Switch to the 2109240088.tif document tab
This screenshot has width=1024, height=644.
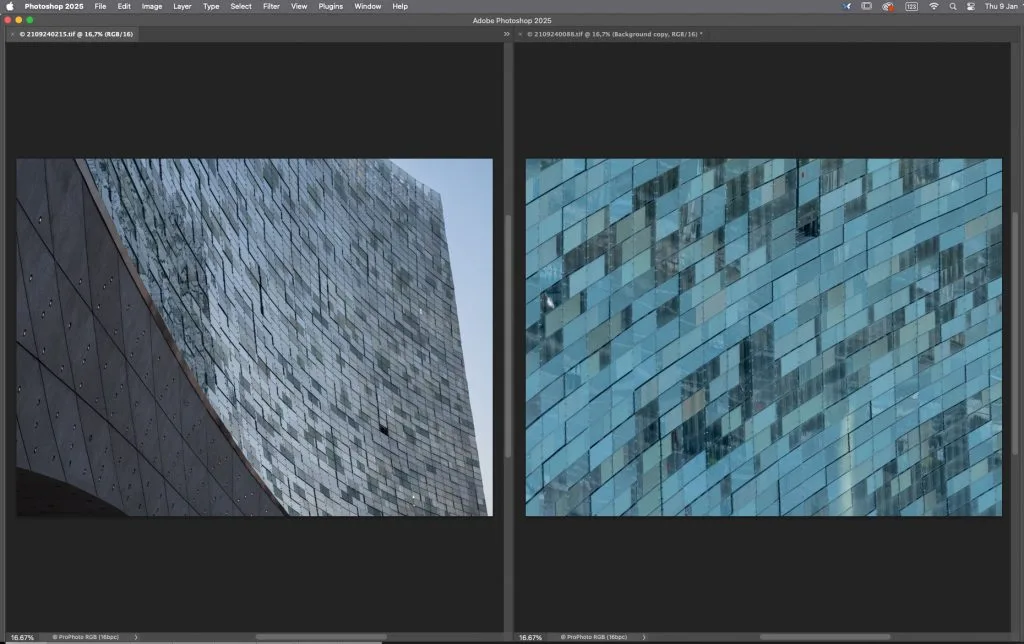pyautogui.click(x=614, y=34)
